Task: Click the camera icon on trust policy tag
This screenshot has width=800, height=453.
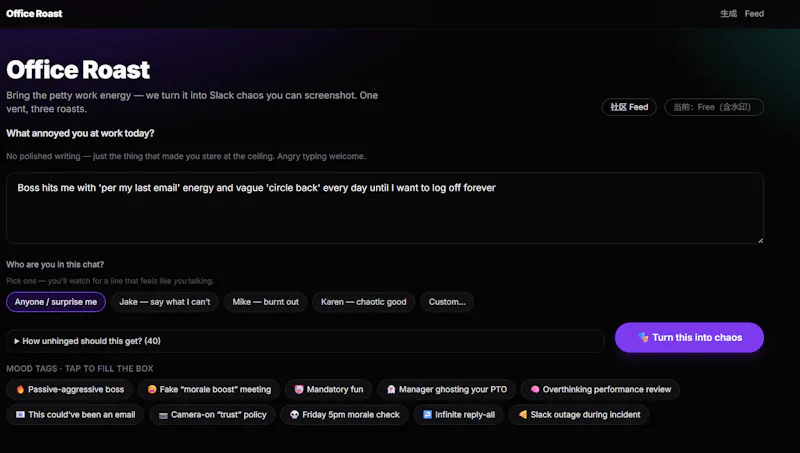Action: [163, 415]
